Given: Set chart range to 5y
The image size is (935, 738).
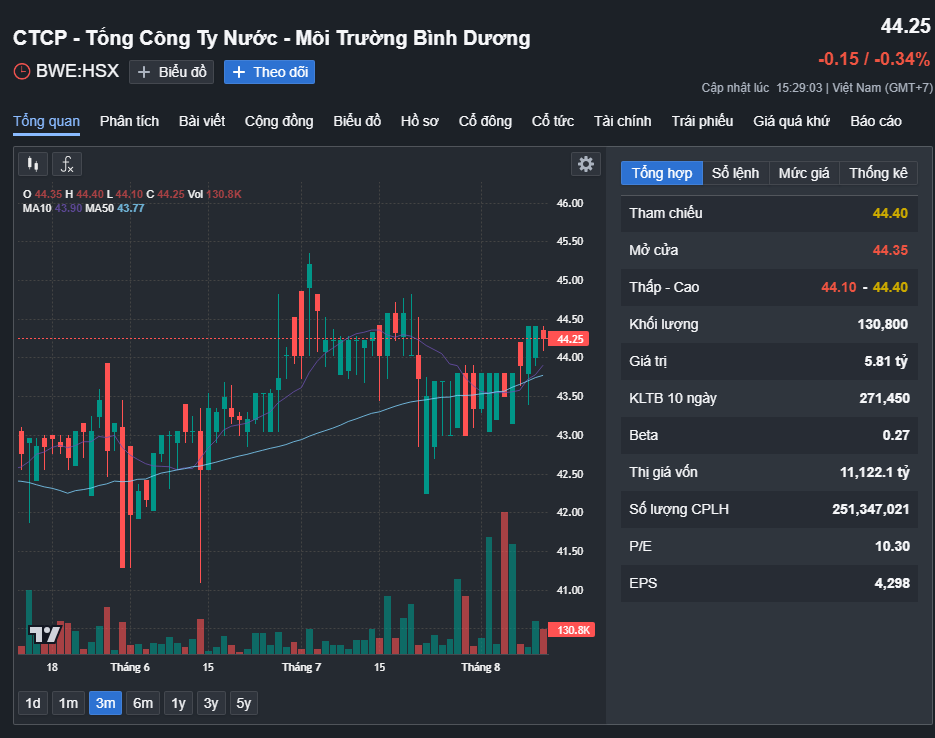Looking at the screenshot, I should tap(243, 703).
